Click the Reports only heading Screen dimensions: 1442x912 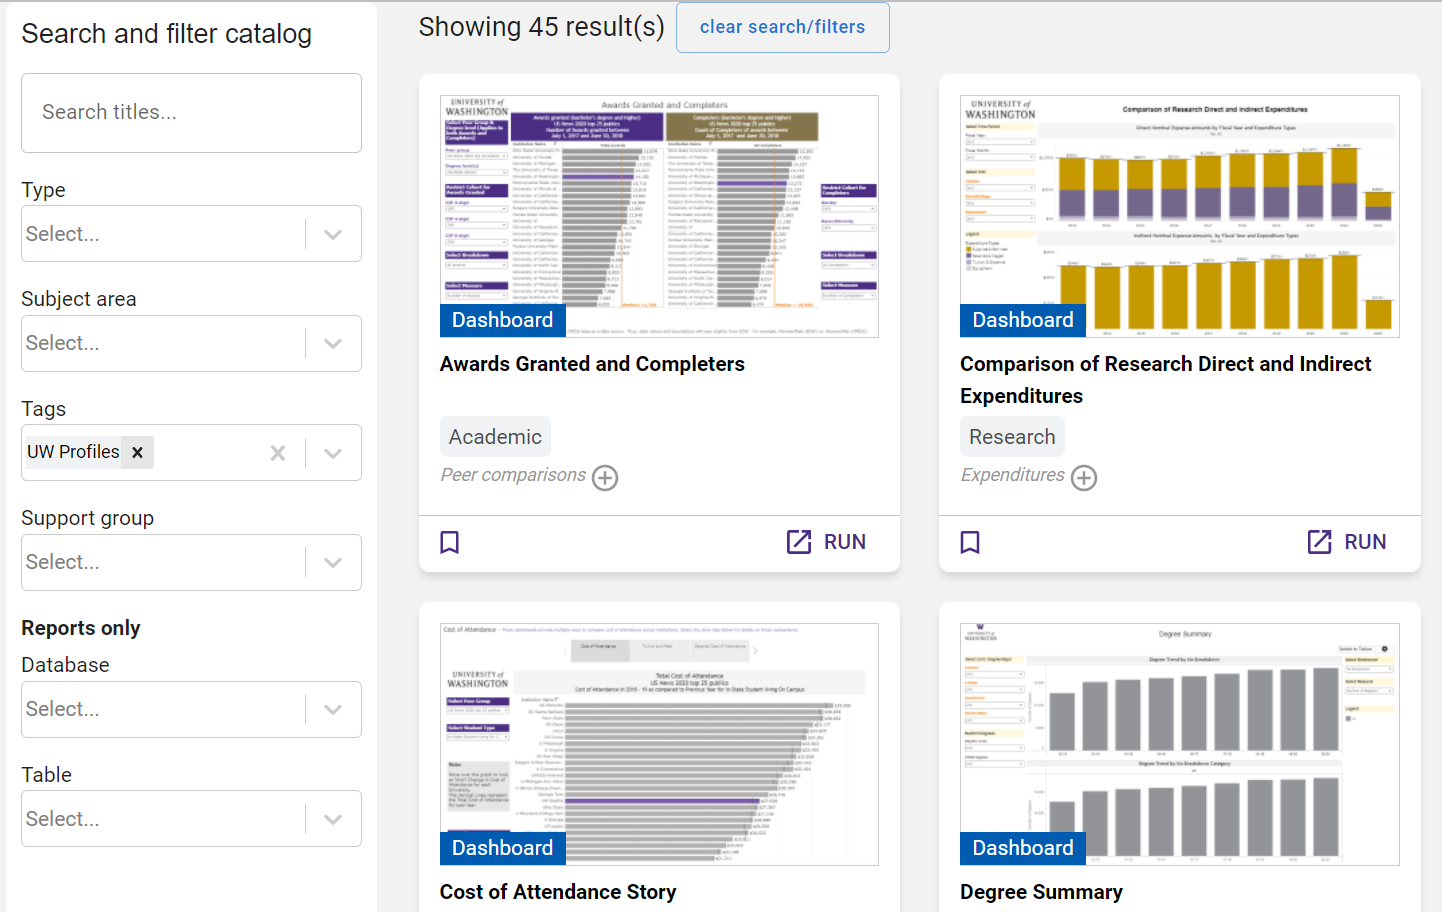tap(81, 628)
